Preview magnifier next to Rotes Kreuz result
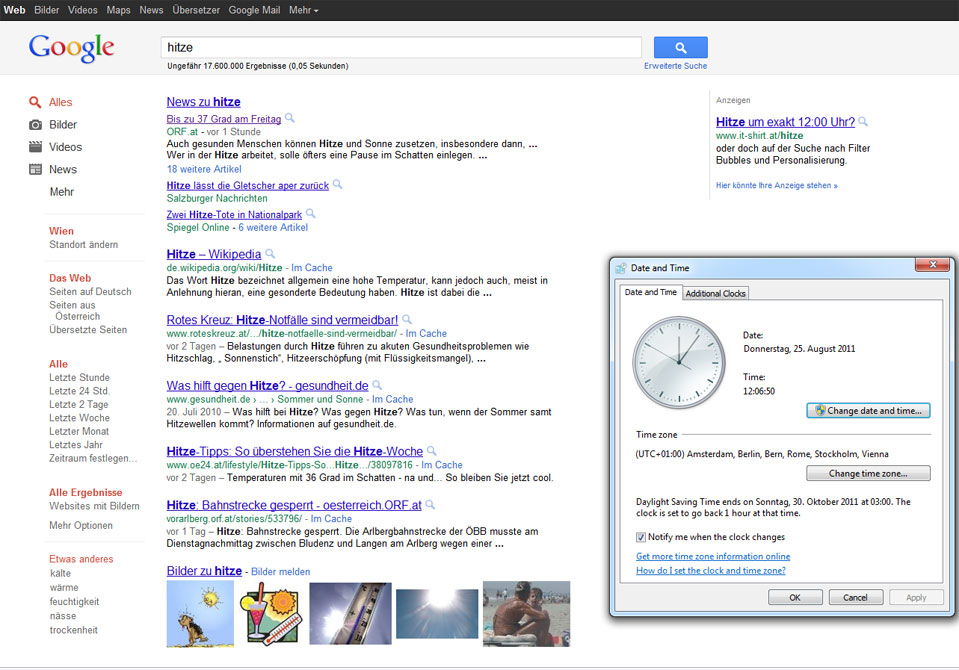This screenshot has width=959, height=670. [x=407, y=319]
